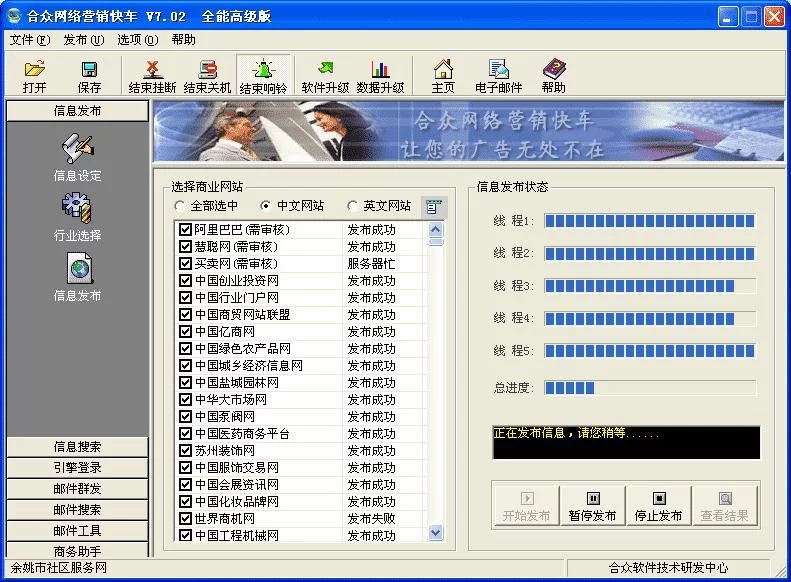Uncheck the 中华大市场网 checkbox

(185, 399)
